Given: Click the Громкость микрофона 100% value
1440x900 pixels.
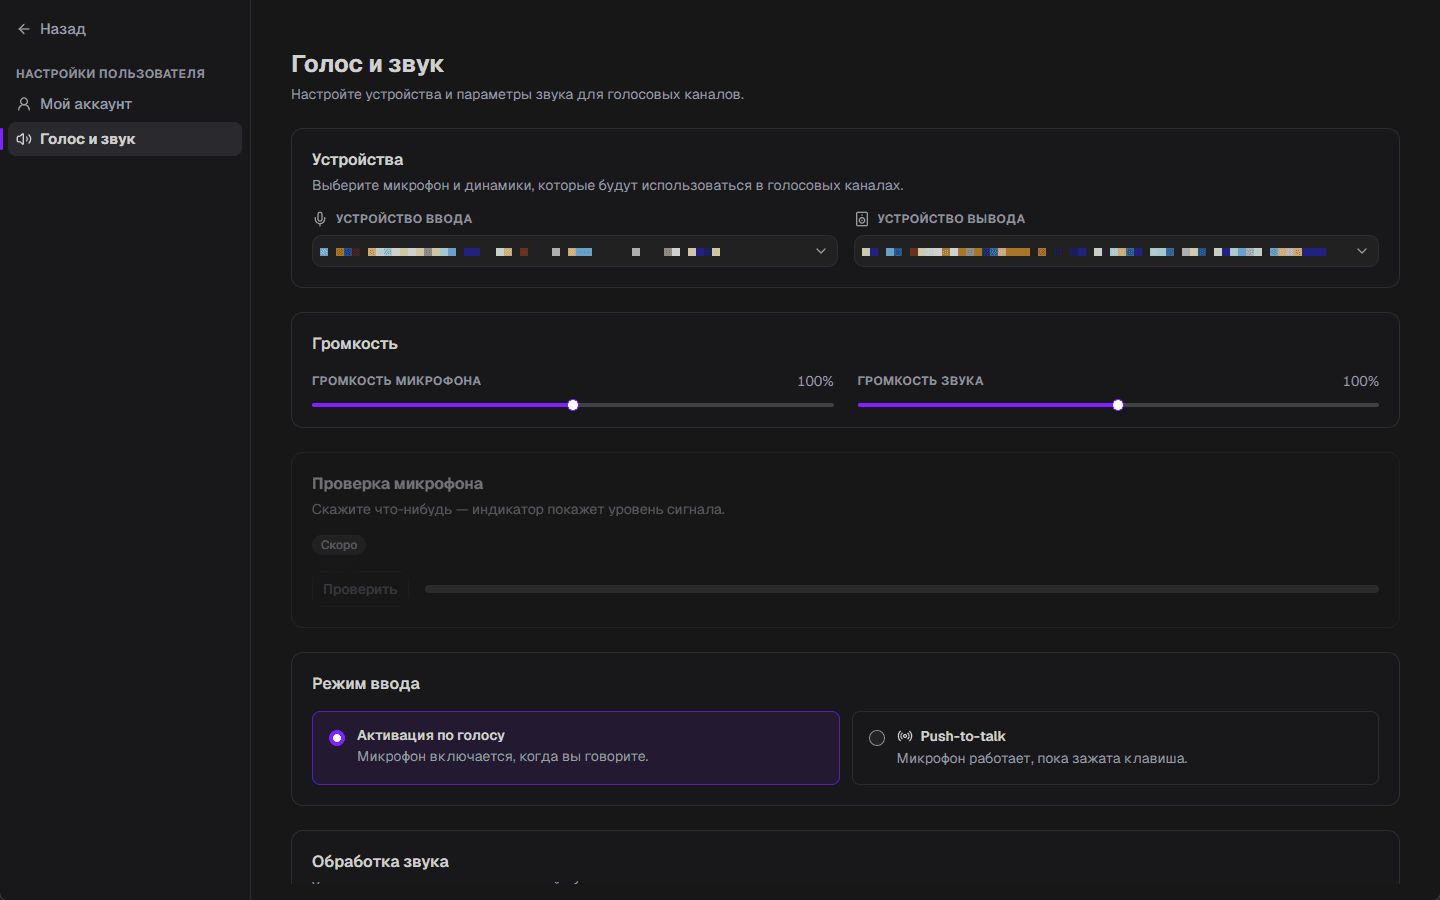Looking at the screenshot, I should (x=815, y=381).
